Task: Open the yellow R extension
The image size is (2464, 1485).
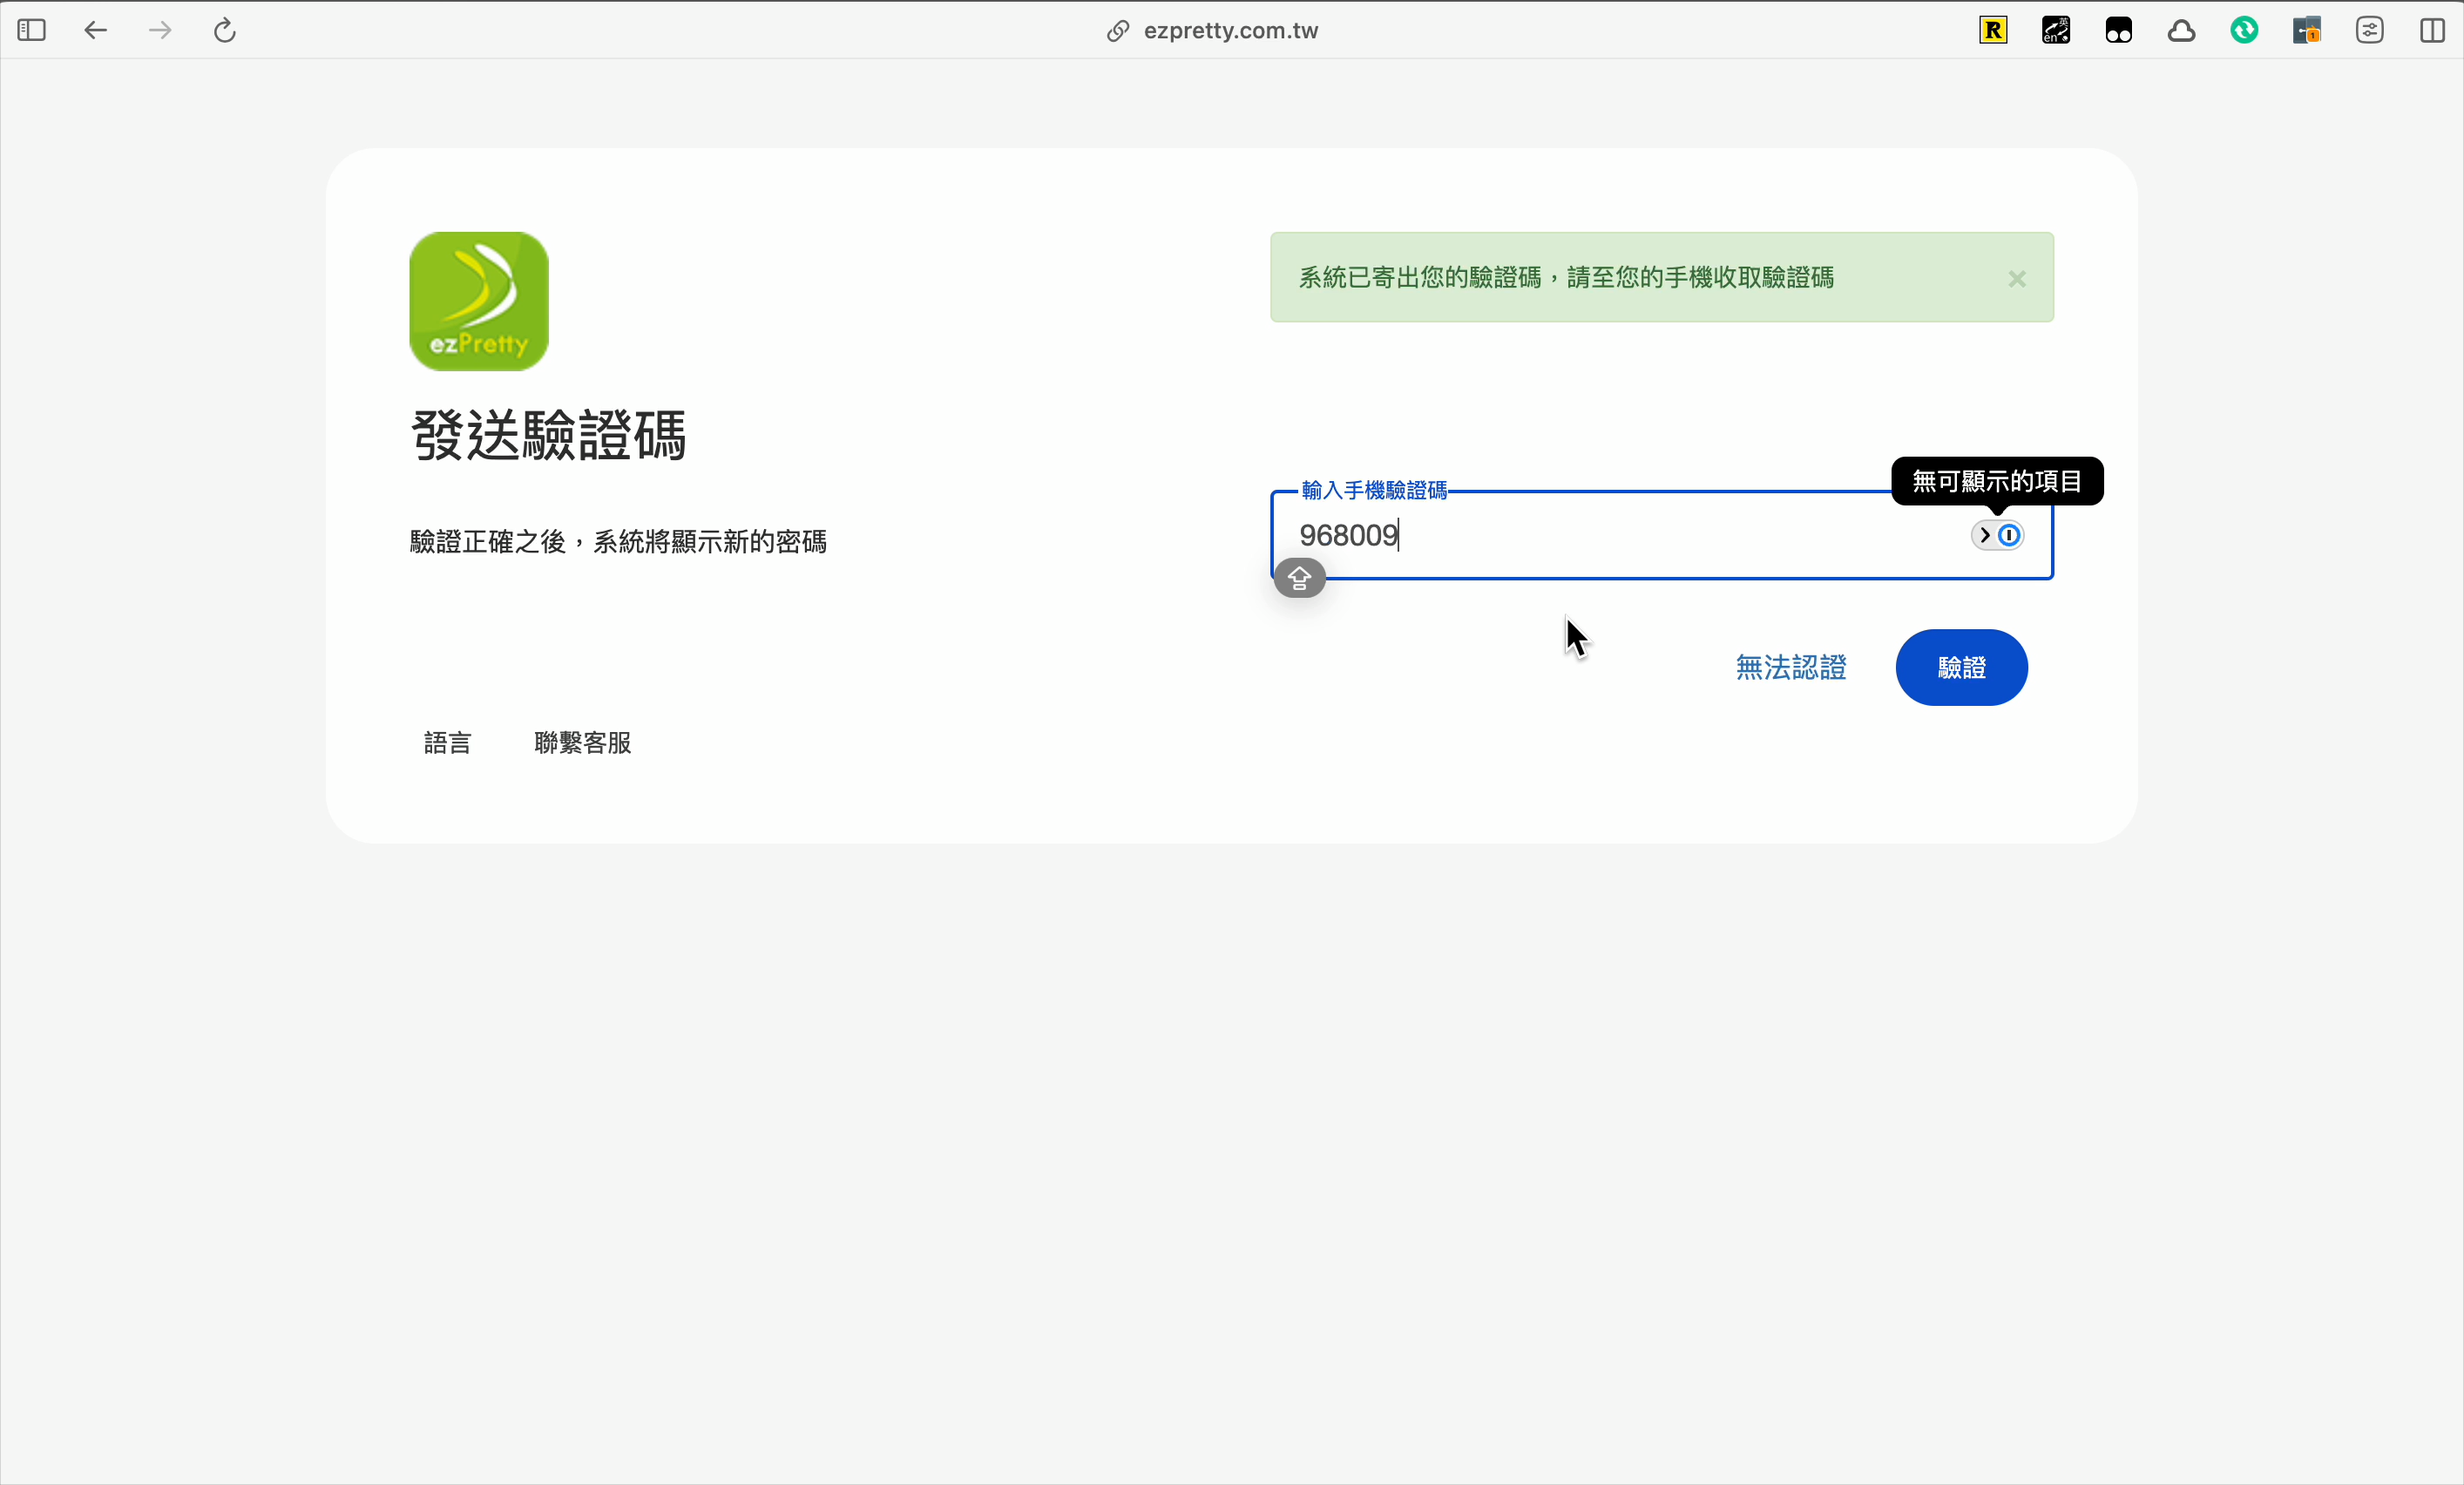Action: point(1993,30)
